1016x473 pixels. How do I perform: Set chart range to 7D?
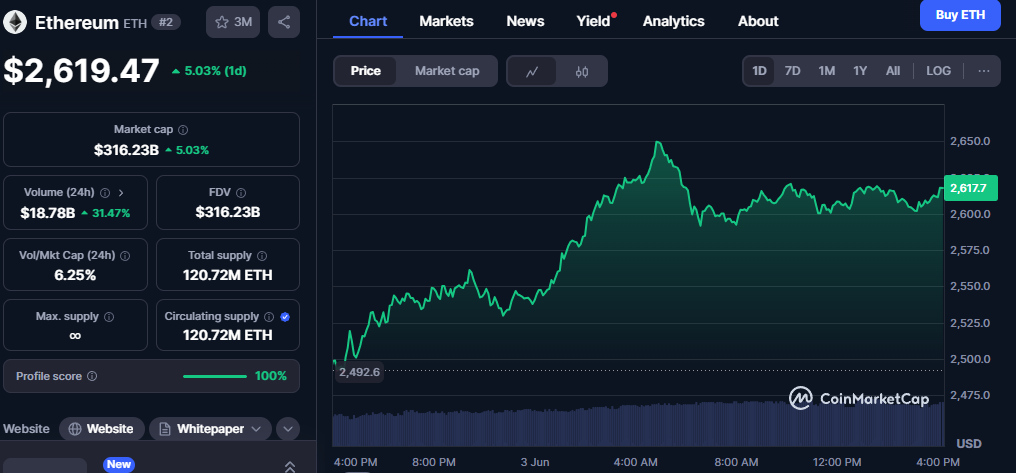pyautogui.click(x=792, y=71)
